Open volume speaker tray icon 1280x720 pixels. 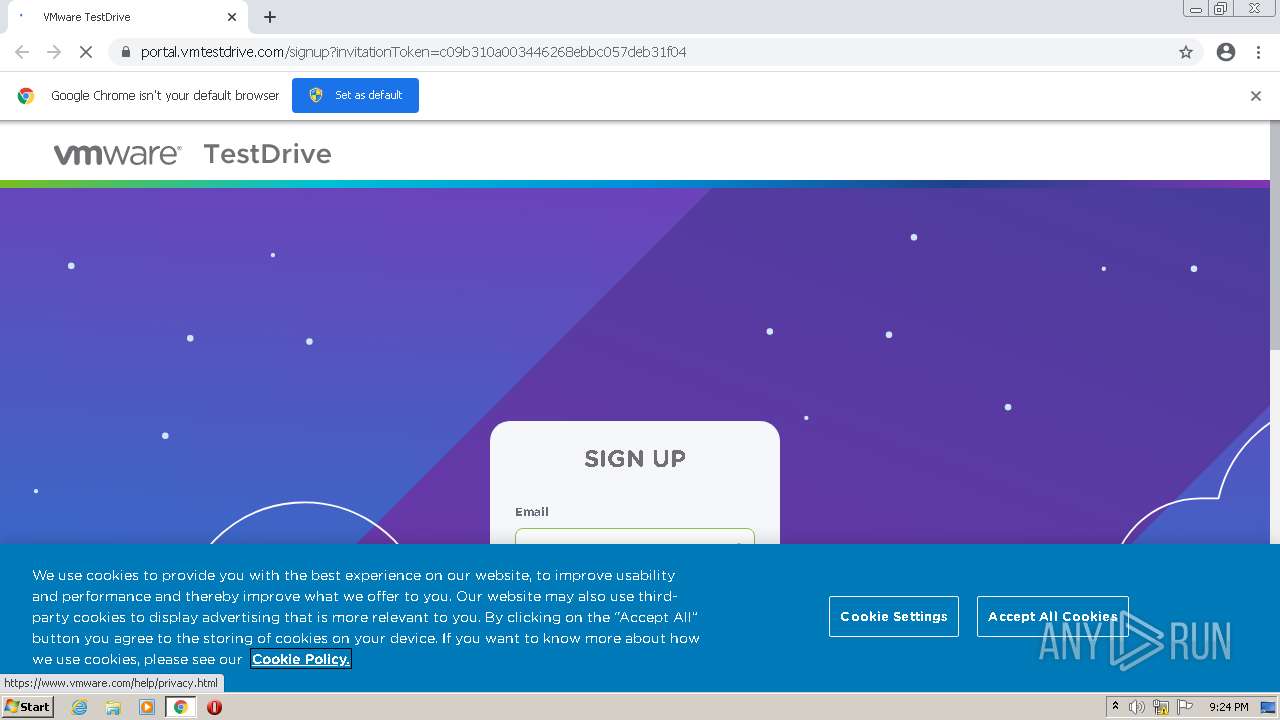pos(1137,707)
